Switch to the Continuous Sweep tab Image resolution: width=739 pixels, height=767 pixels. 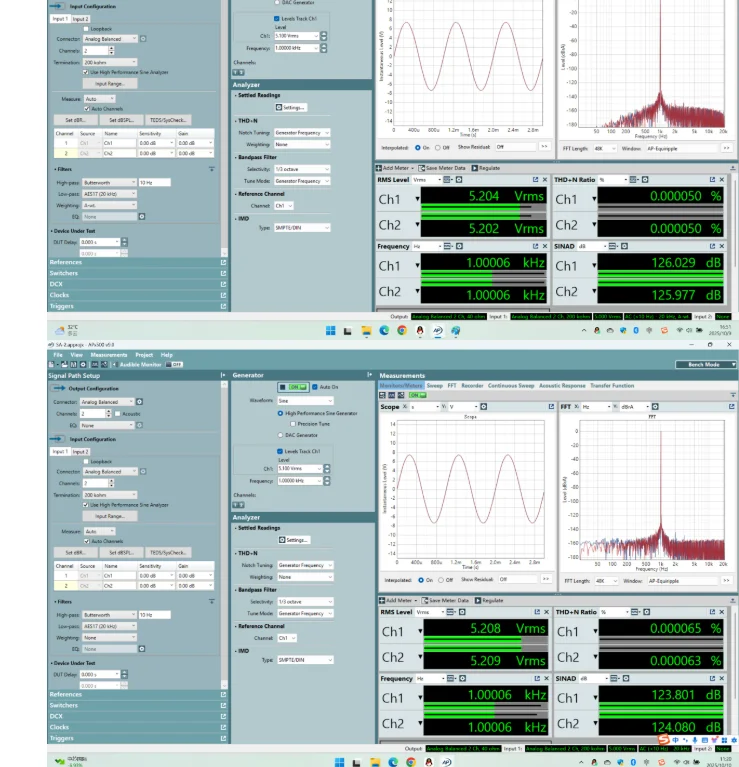pyautogui.click(x=511, y=385)
